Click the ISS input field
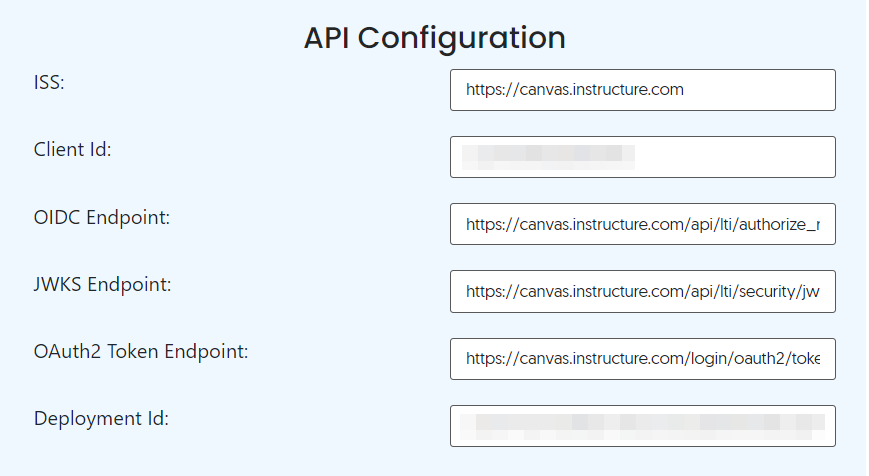 pyautogui.click(x=642, y=90)
